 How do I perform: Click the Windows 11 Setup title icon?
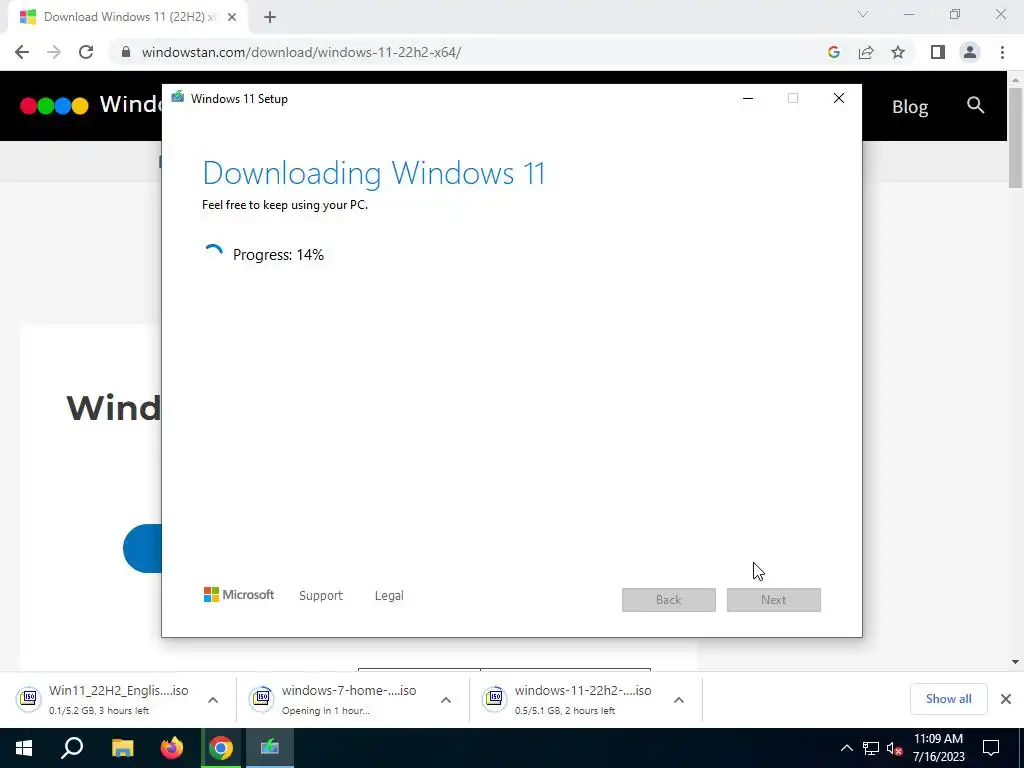[x=178, y=98]
